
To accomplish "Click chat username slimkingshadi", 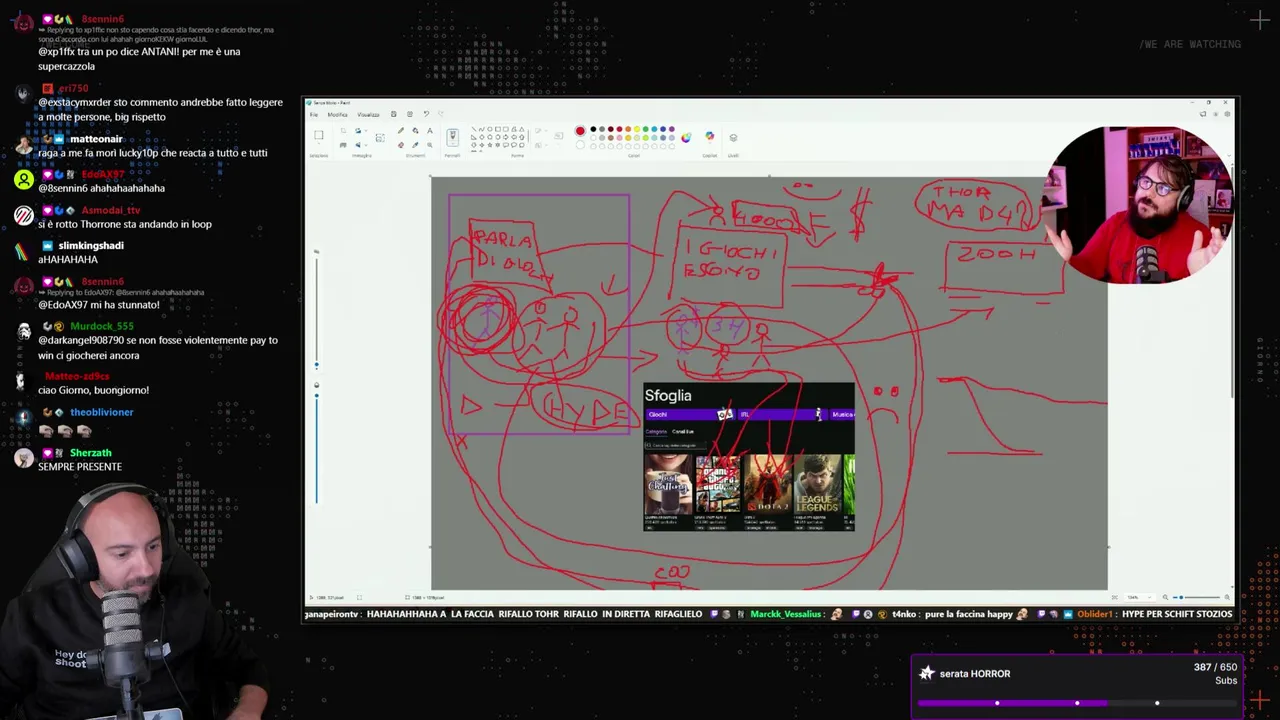I will click(90, 245).
